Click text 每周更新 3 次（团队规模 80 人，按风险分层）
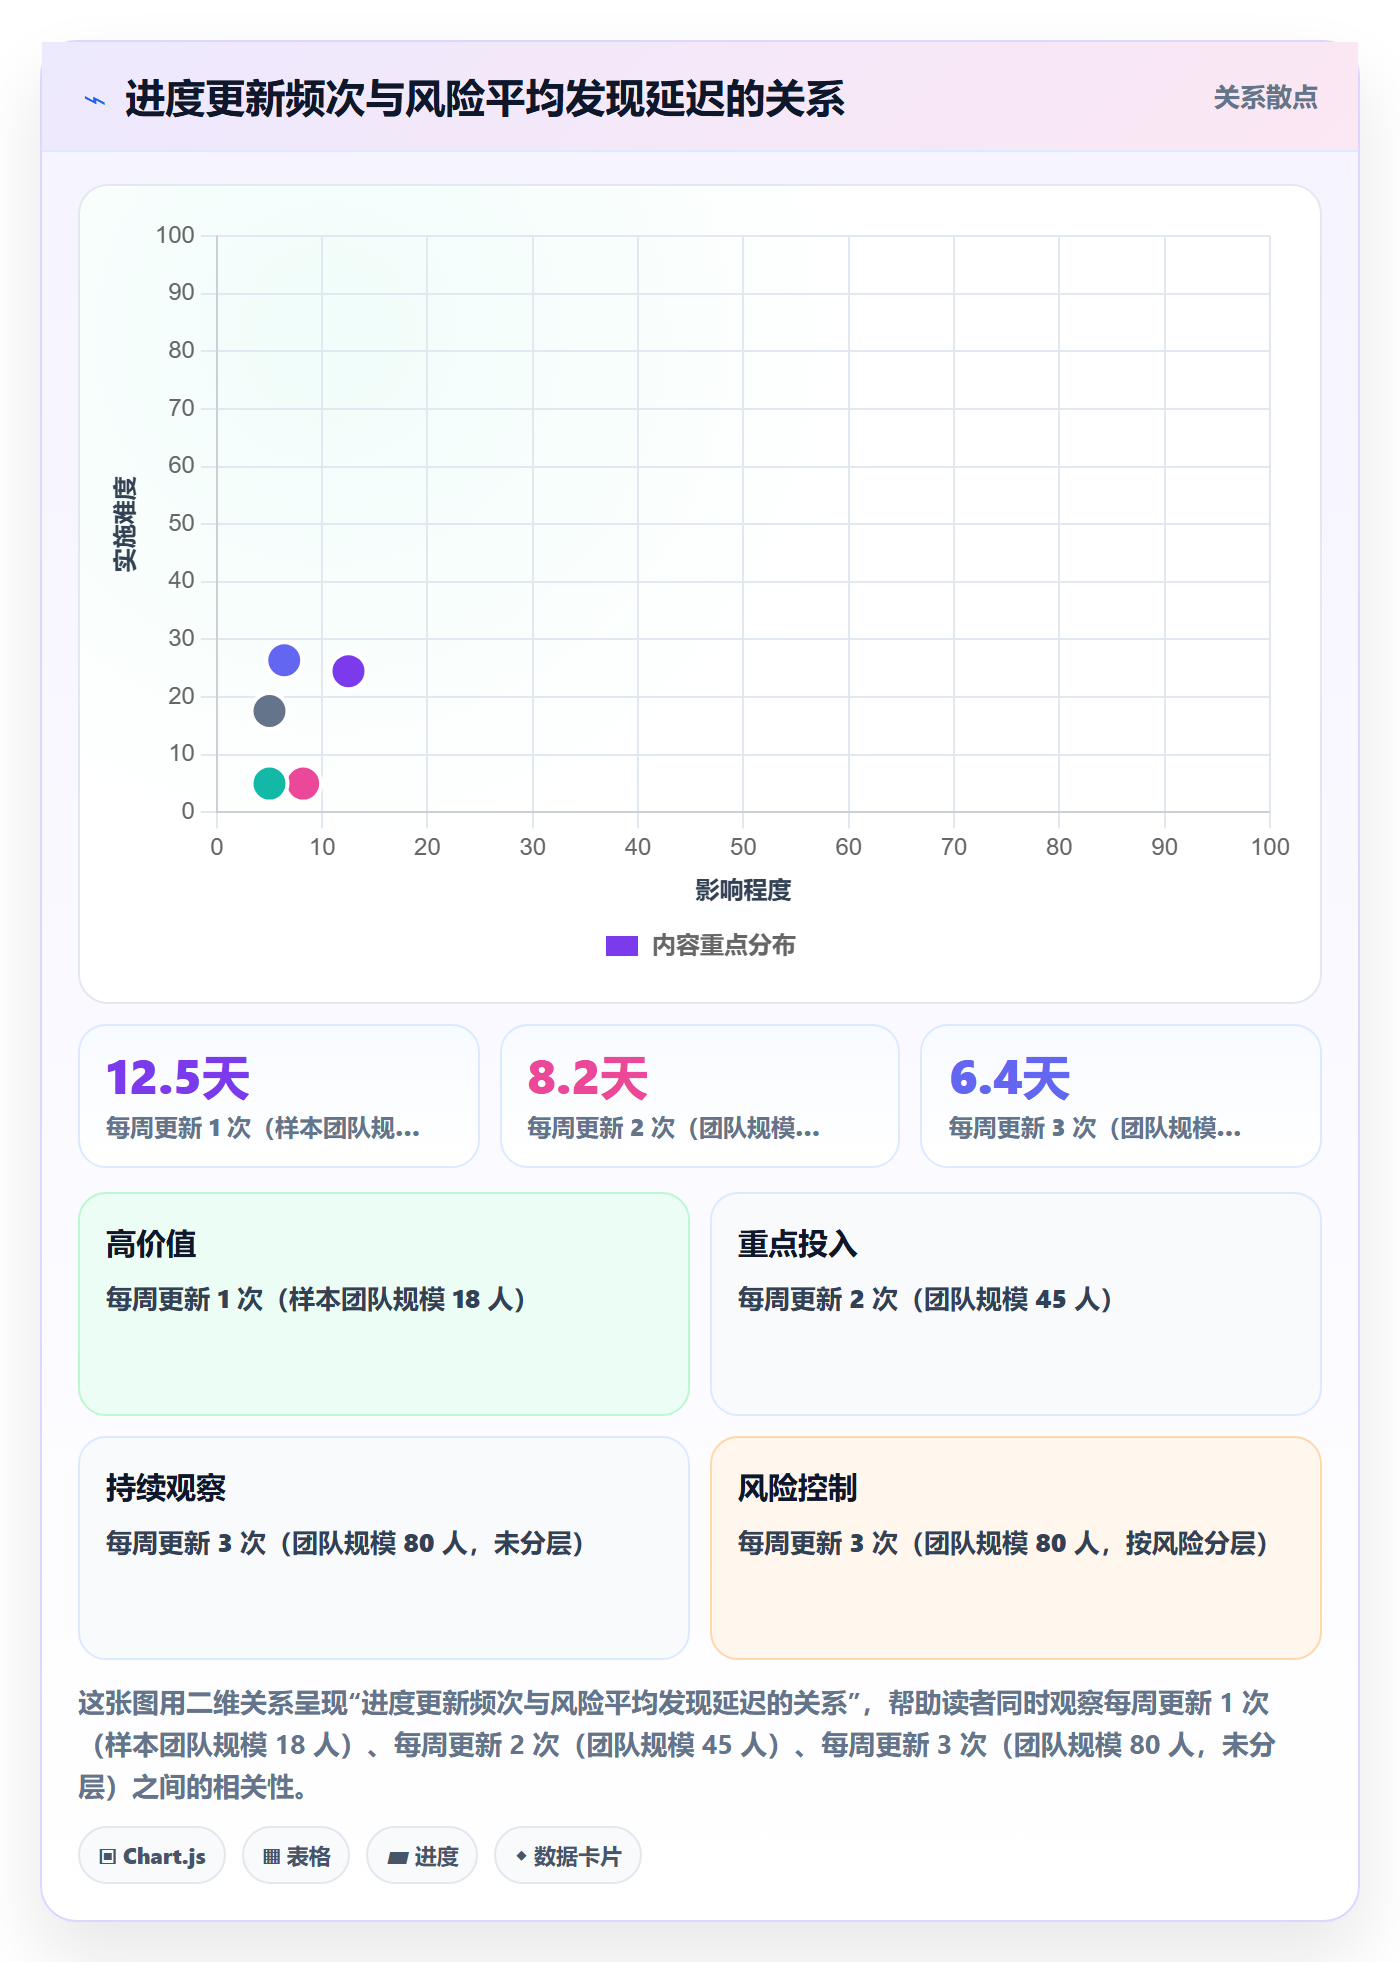 click(1004, 1543)
